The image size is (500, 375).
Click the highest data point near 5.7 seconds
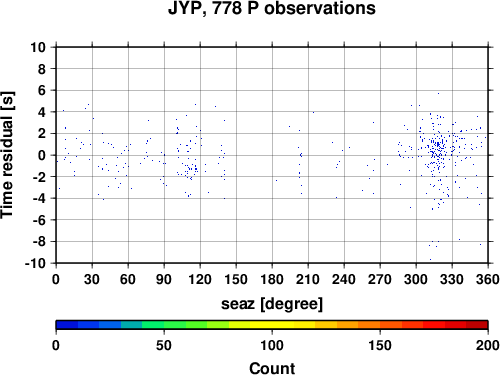coord(438,93)
